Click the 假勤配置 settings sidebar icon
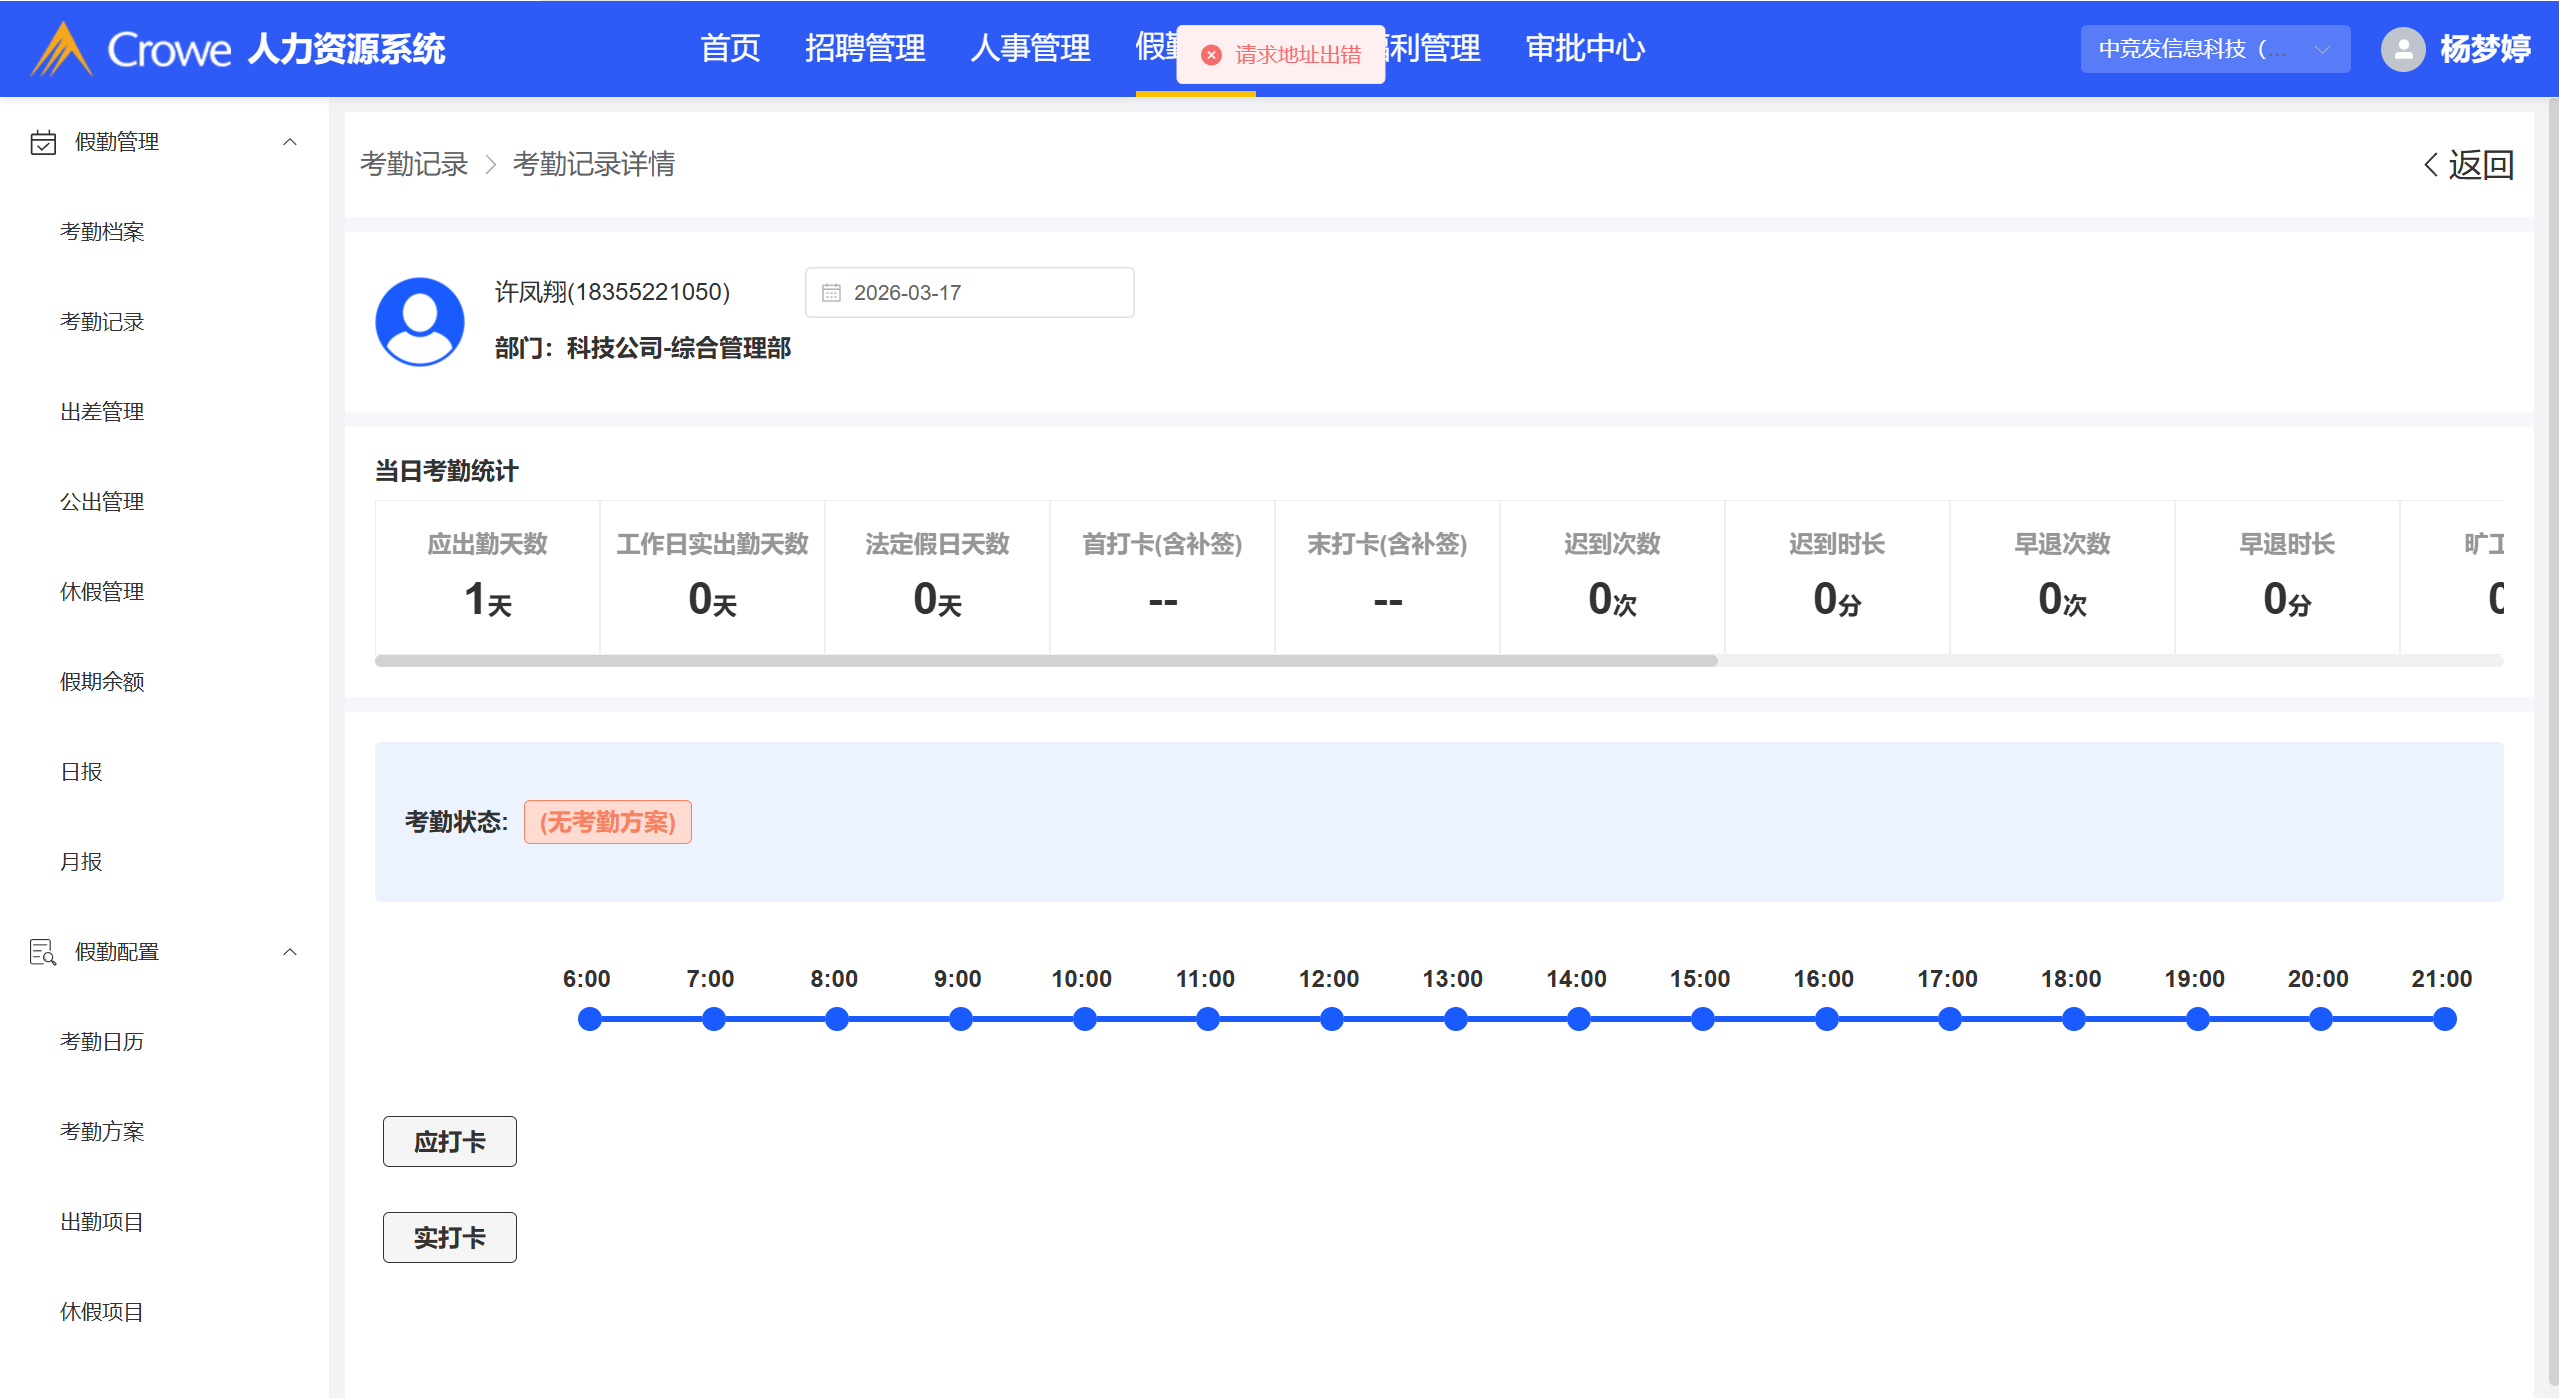Image resolution: width=2559 pixels, height=1398 pixels. pyautogui.click(x=42, y=952)
